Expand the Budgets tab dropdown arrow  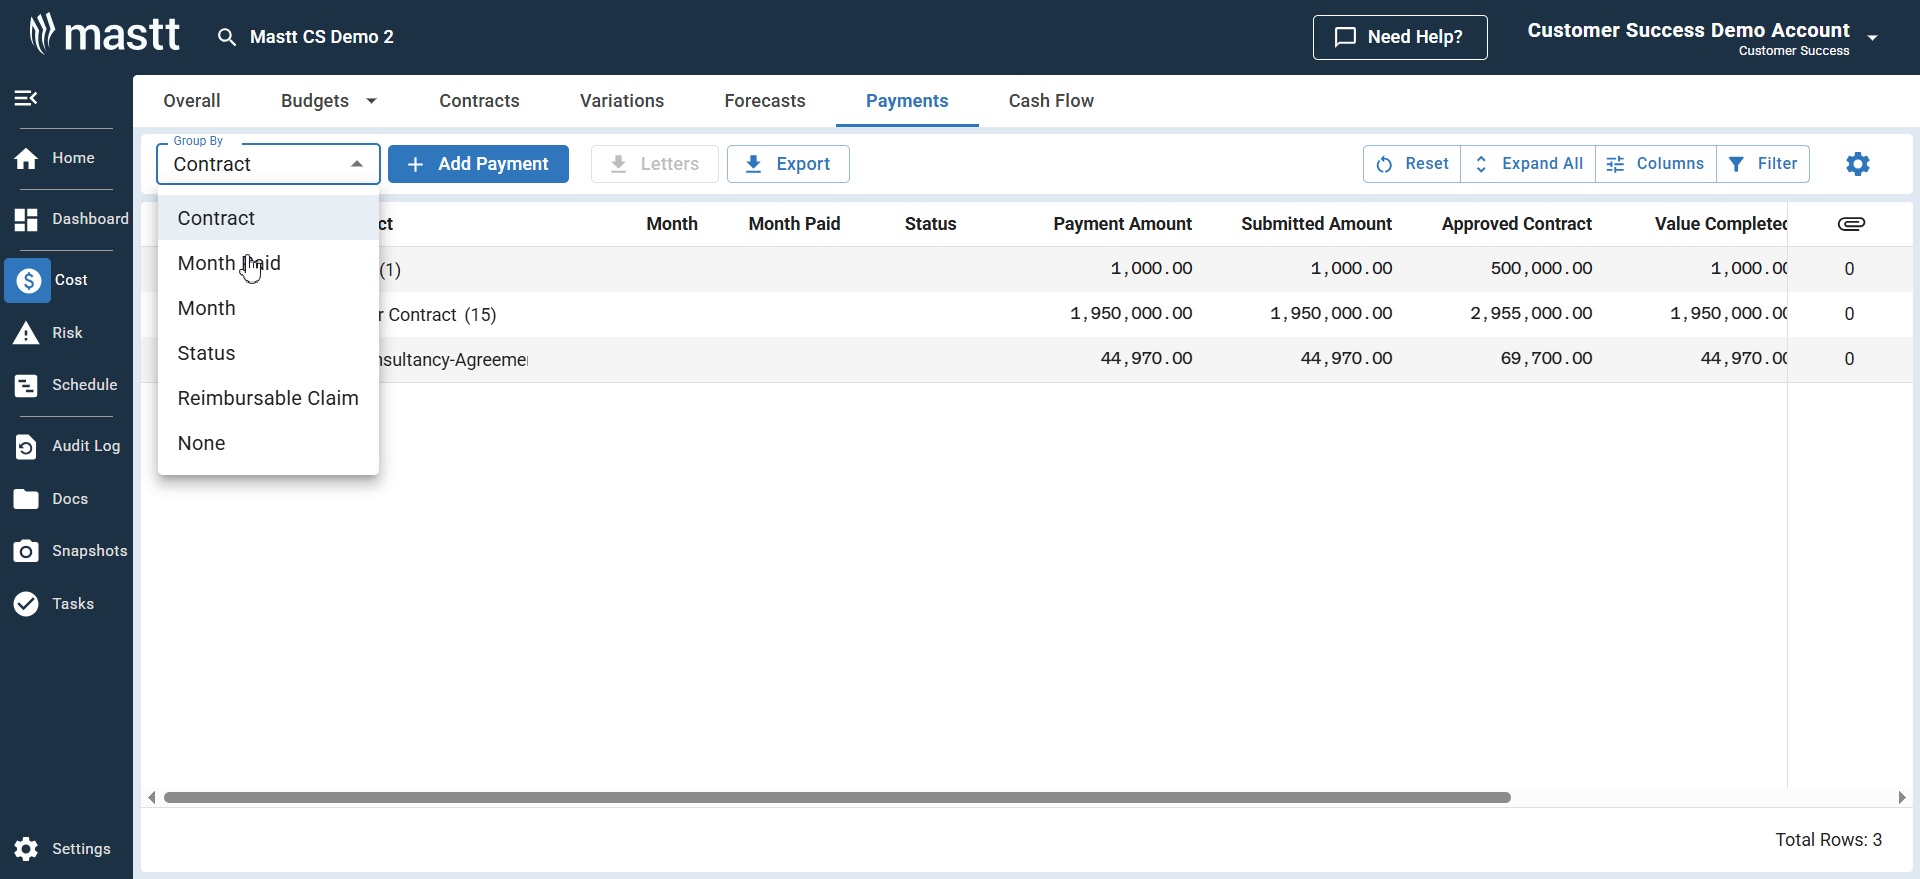[x=372, y=101]
